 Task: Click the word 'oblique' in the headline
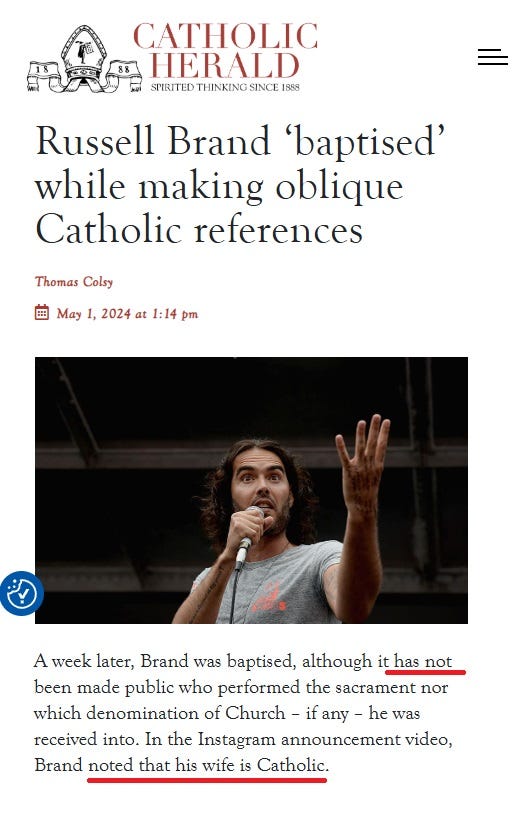339,187
